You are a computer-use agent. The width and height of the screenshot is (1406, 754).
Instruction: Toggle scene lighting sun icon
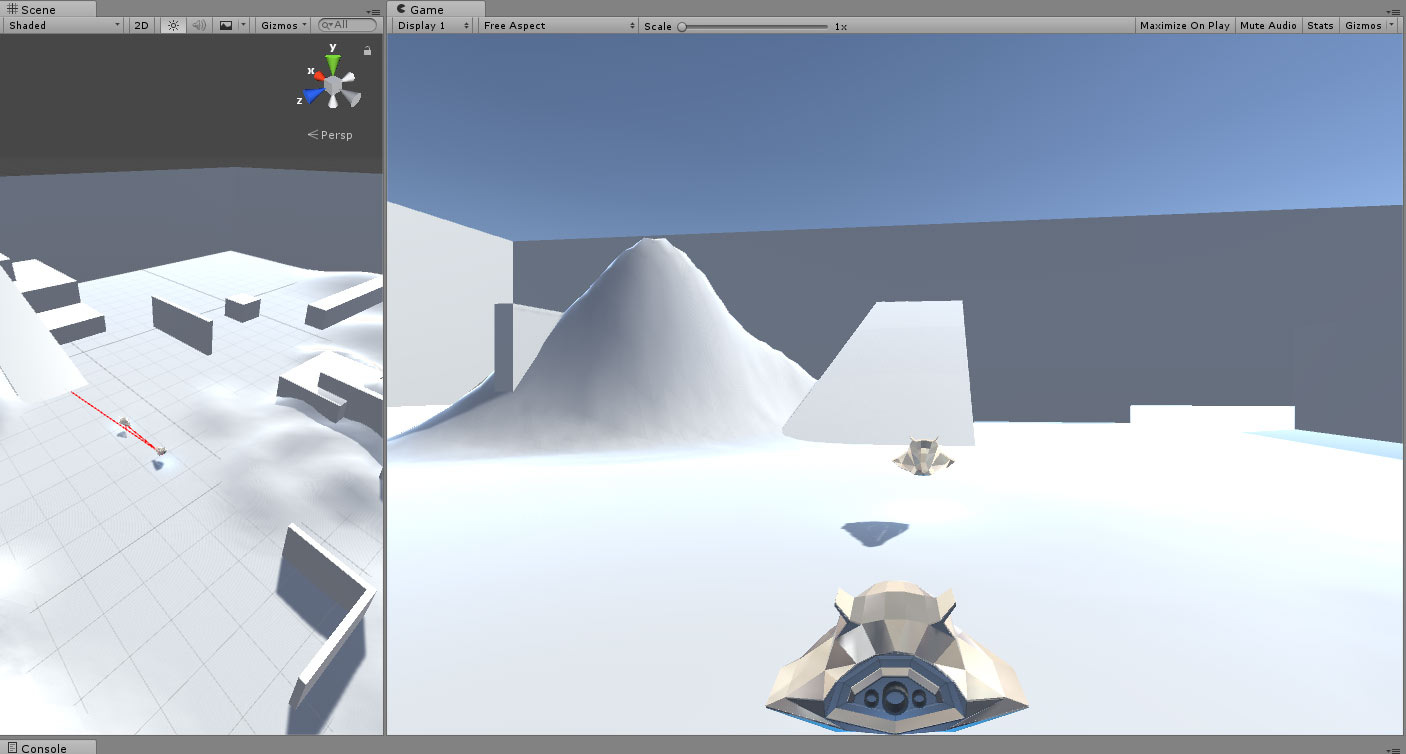[173, 25]
